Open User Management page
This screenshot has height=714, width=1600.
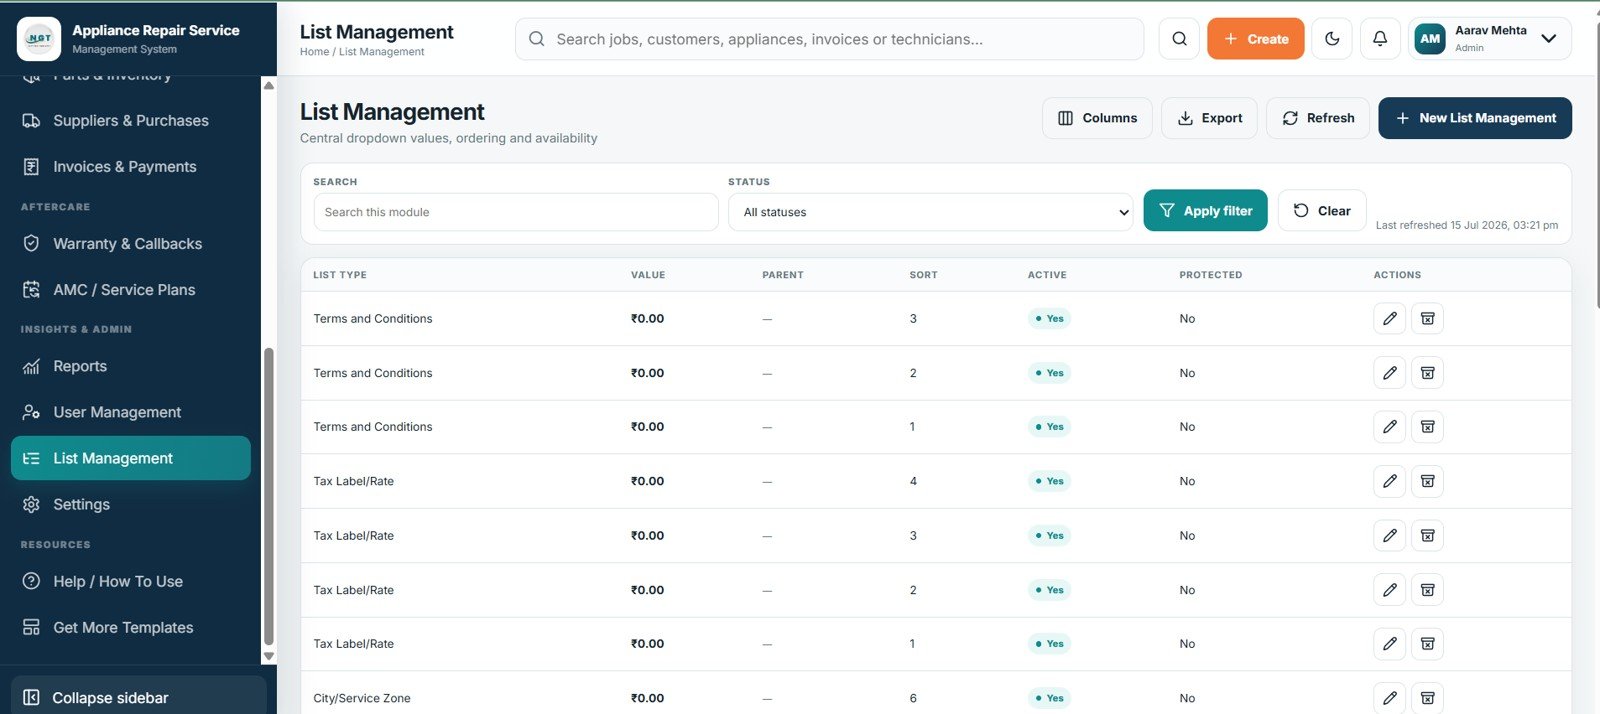pyautogui.click(x=131, y=412)
